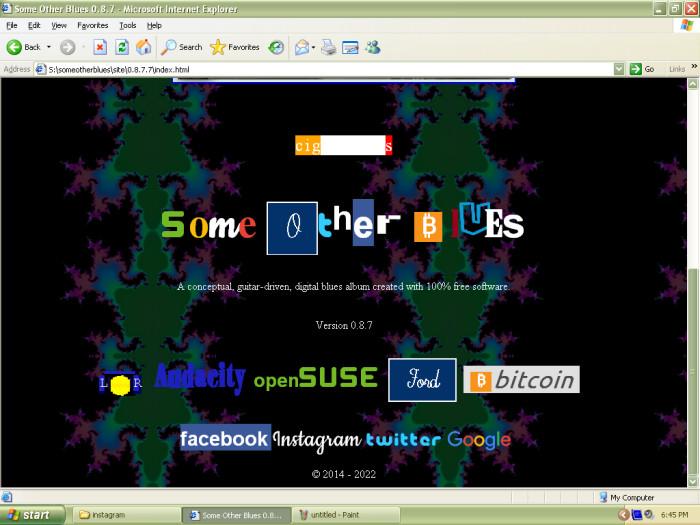The image size is (700, 525).
Task: Open the View menu
Action: (59, 25)
